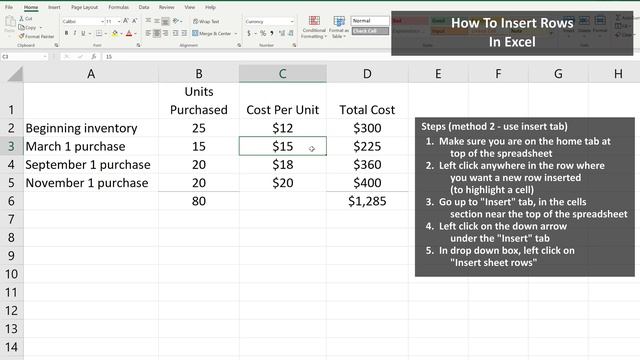Screen dimensions: 640x360
Task: Decrease font size with smaller A
Action: pyautogui.click(x=134, y=21)
